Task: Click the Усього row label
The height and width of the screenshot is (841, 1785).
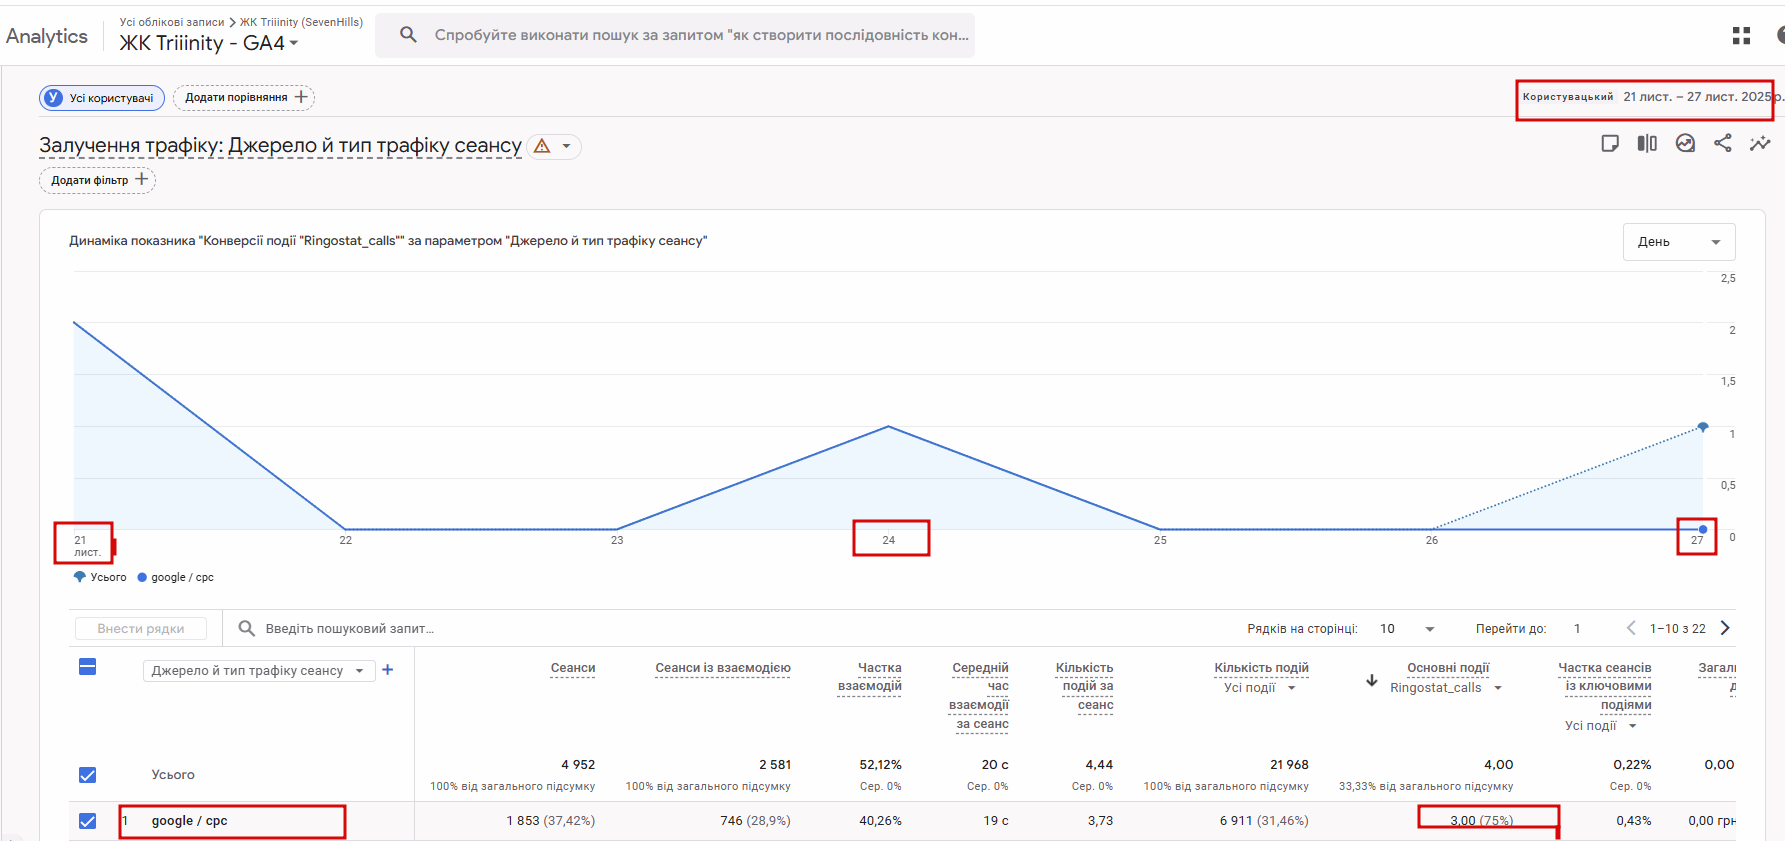Action: tap(173, 775)
